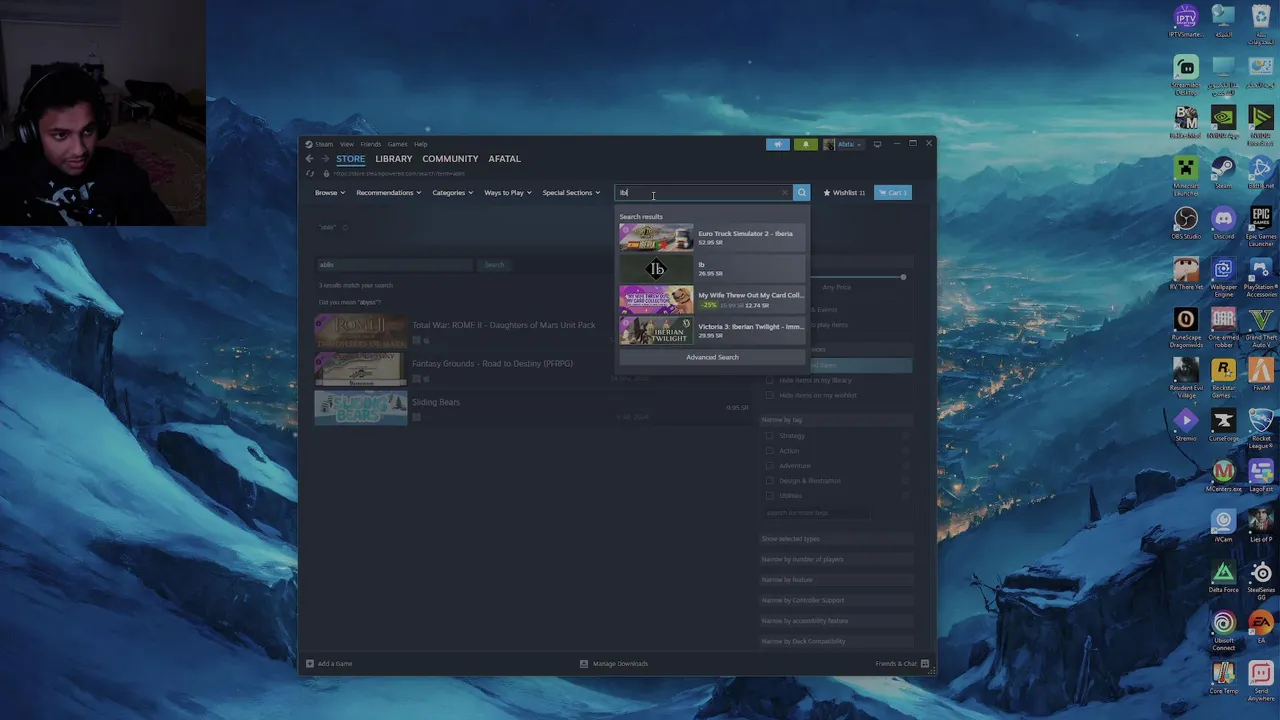Expand the Ways to Play dropdown

(x=508, y=193)
